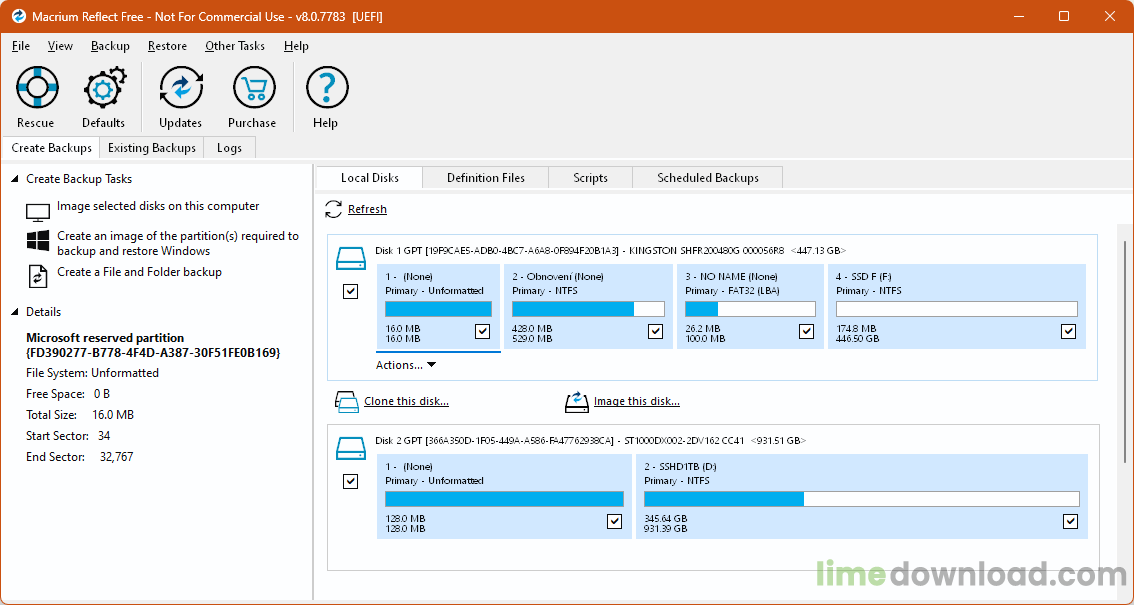The image size is (1134, 605).
Task: Collapse the Create Backup Tasks section
Action: 15,179
